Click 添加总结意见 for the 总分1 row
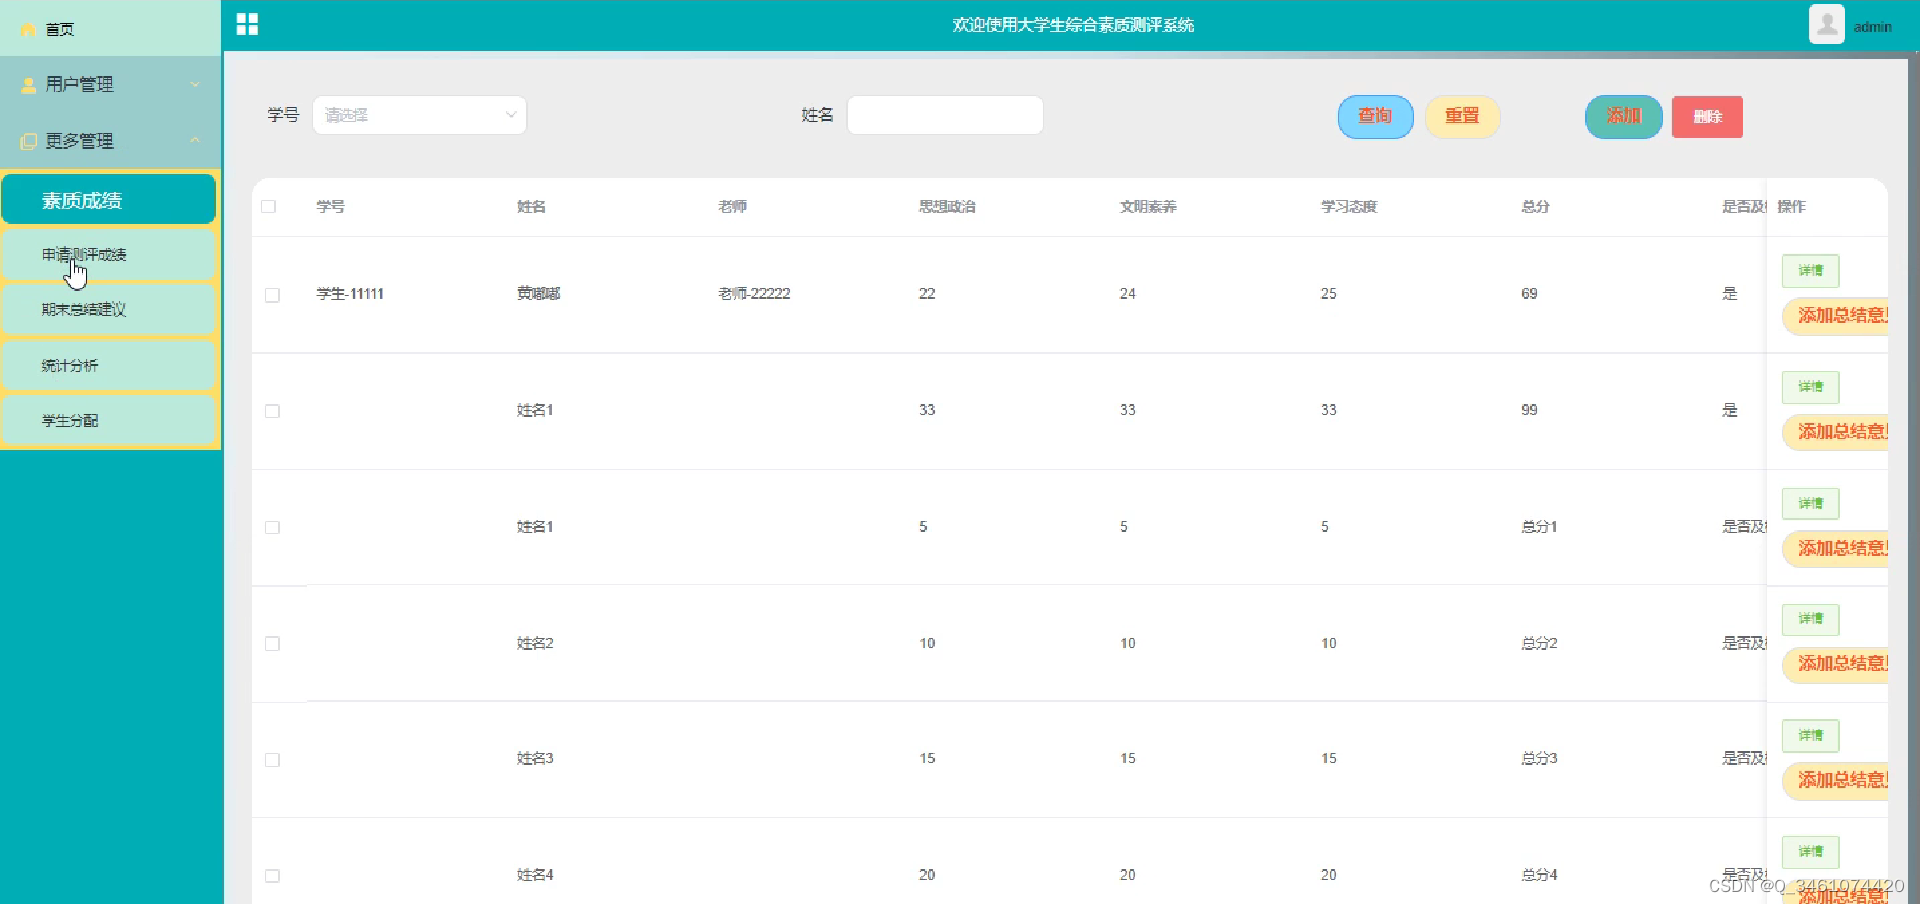This screenshot has height=904, width=1920. point(1835,549)
